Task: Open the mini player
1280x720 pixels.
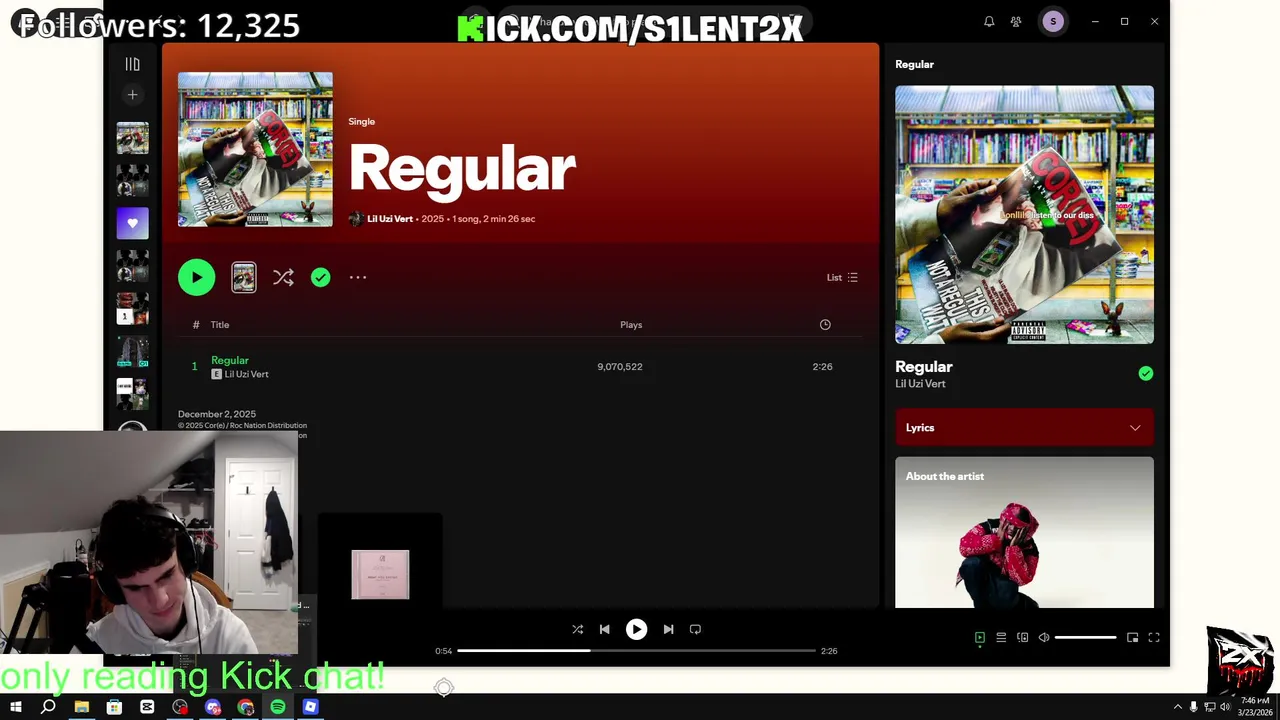Action: pos(1133,637)
